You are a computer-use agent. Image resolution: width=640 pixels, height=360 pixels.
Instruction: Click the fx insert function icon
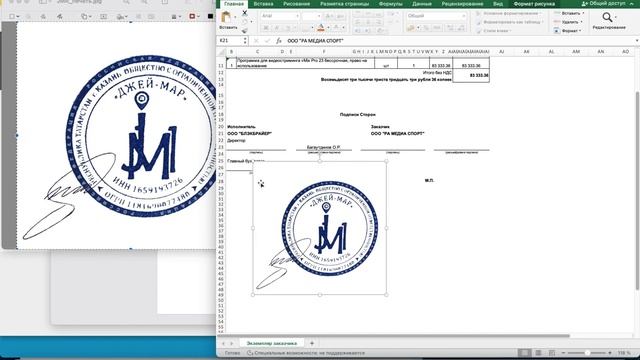pyautogui.click(x=279, y=41)
